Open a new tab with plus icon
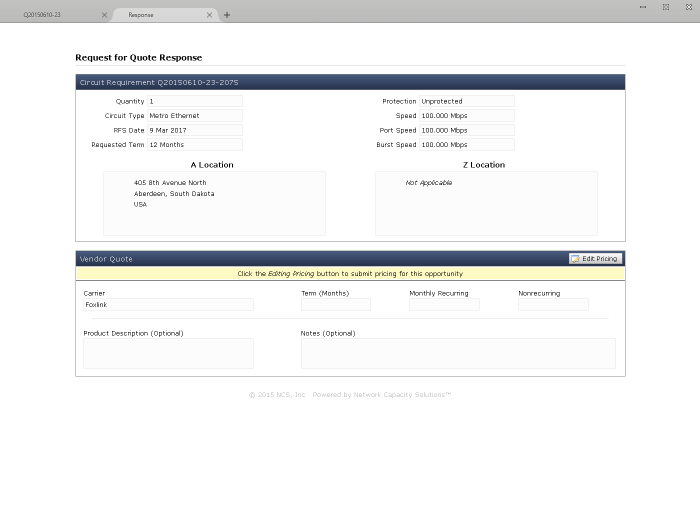This screenshot has height=525, width=700. click(227, 15)
